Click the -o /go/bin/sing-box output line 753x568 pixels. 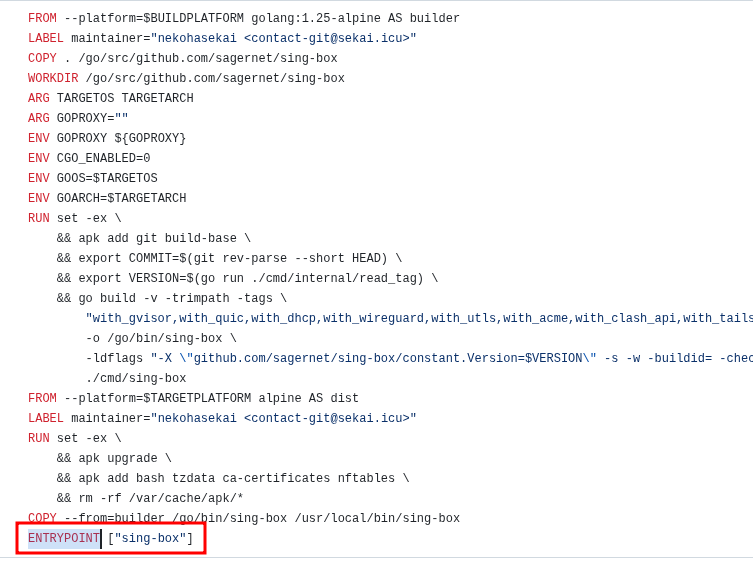161,339
